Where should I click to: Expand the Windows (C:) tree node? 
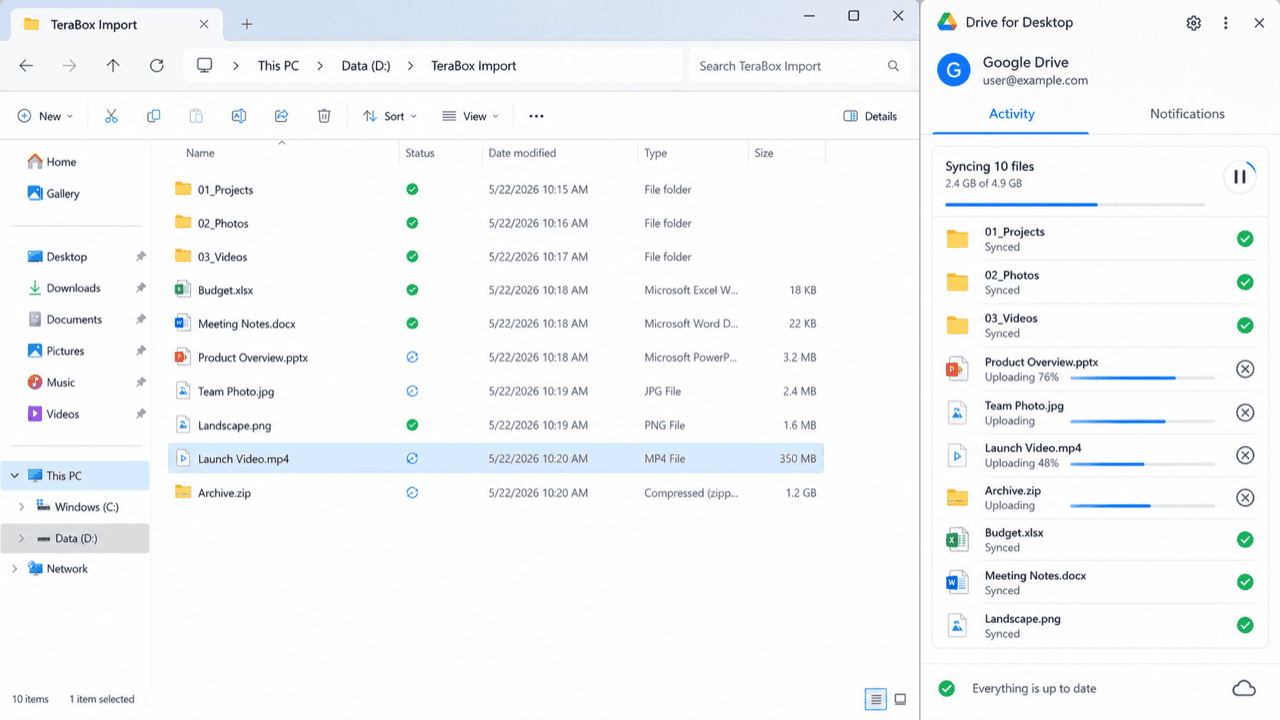(21, 507)
